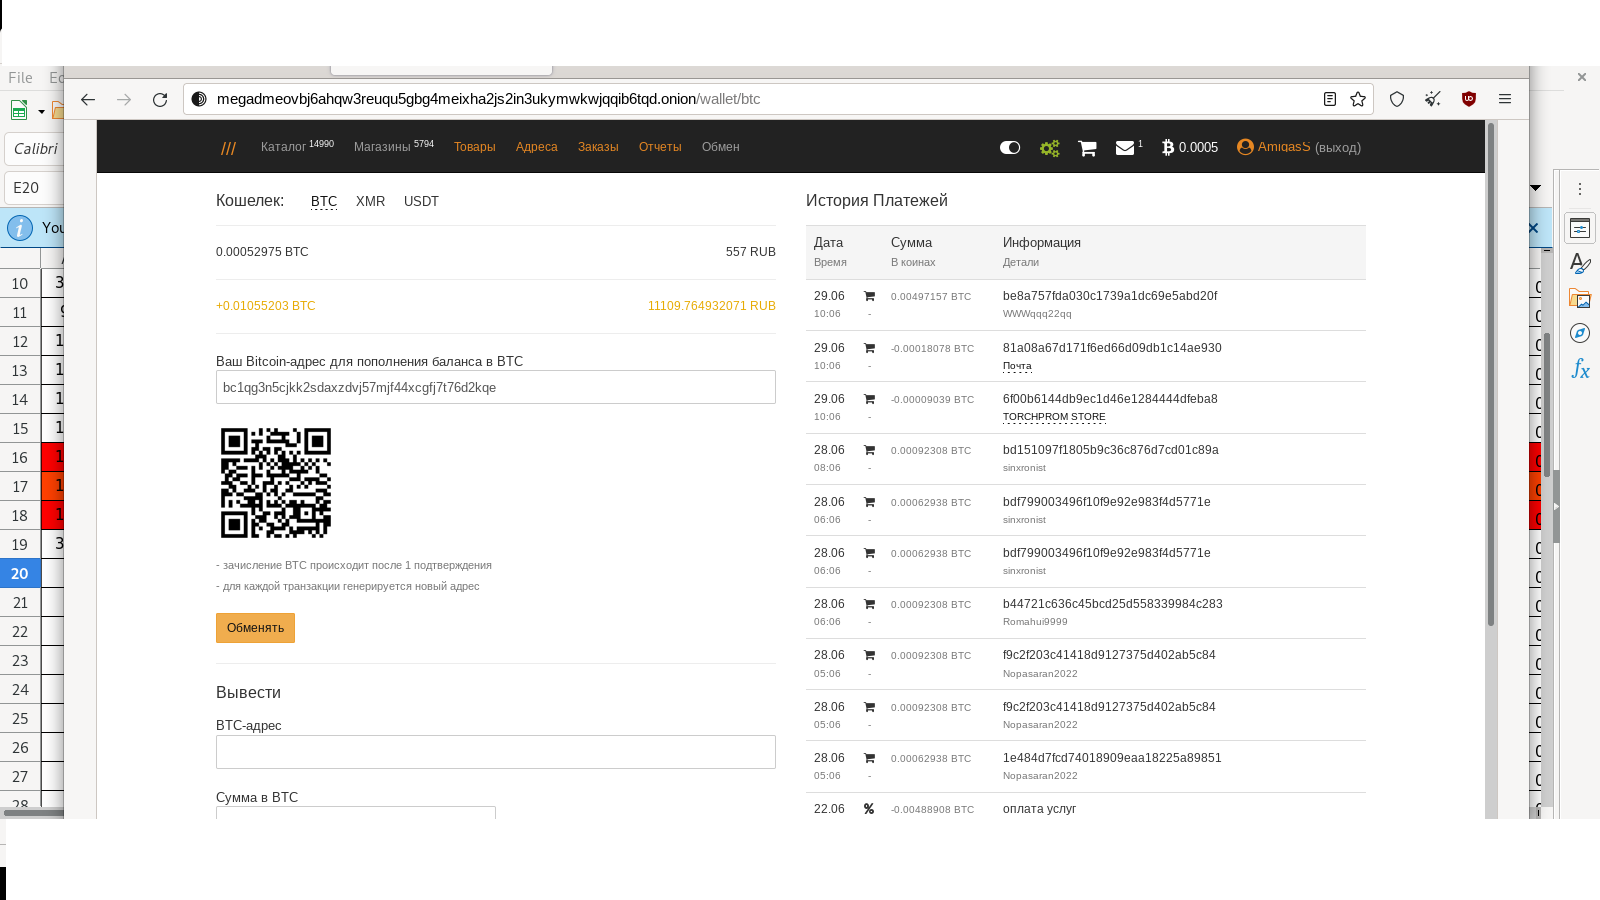Expand the arrow beside the new-spreadsheet icon

pyautogui.click(x=41, y=111)
